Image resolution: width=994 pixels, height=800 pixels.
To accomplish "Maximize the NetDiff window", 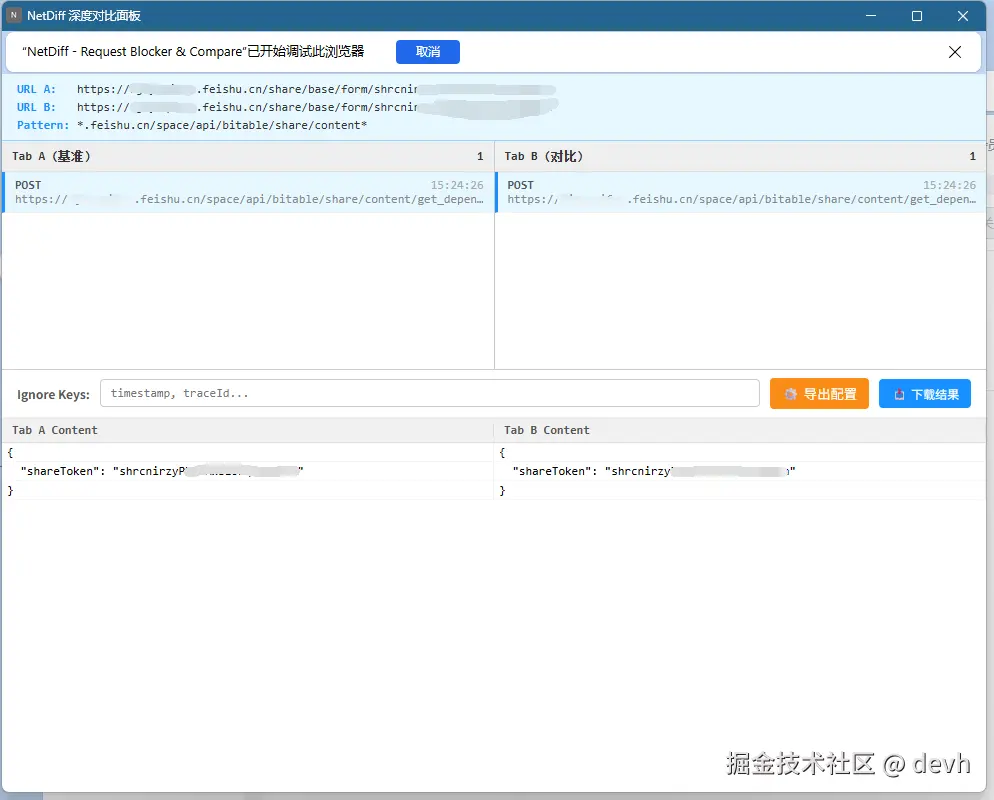I will 917,16.
